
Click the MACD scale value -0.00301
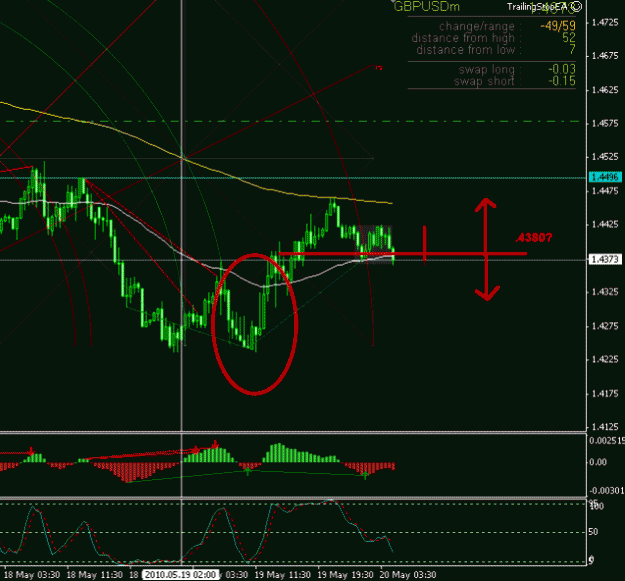(x=607, y=491)
